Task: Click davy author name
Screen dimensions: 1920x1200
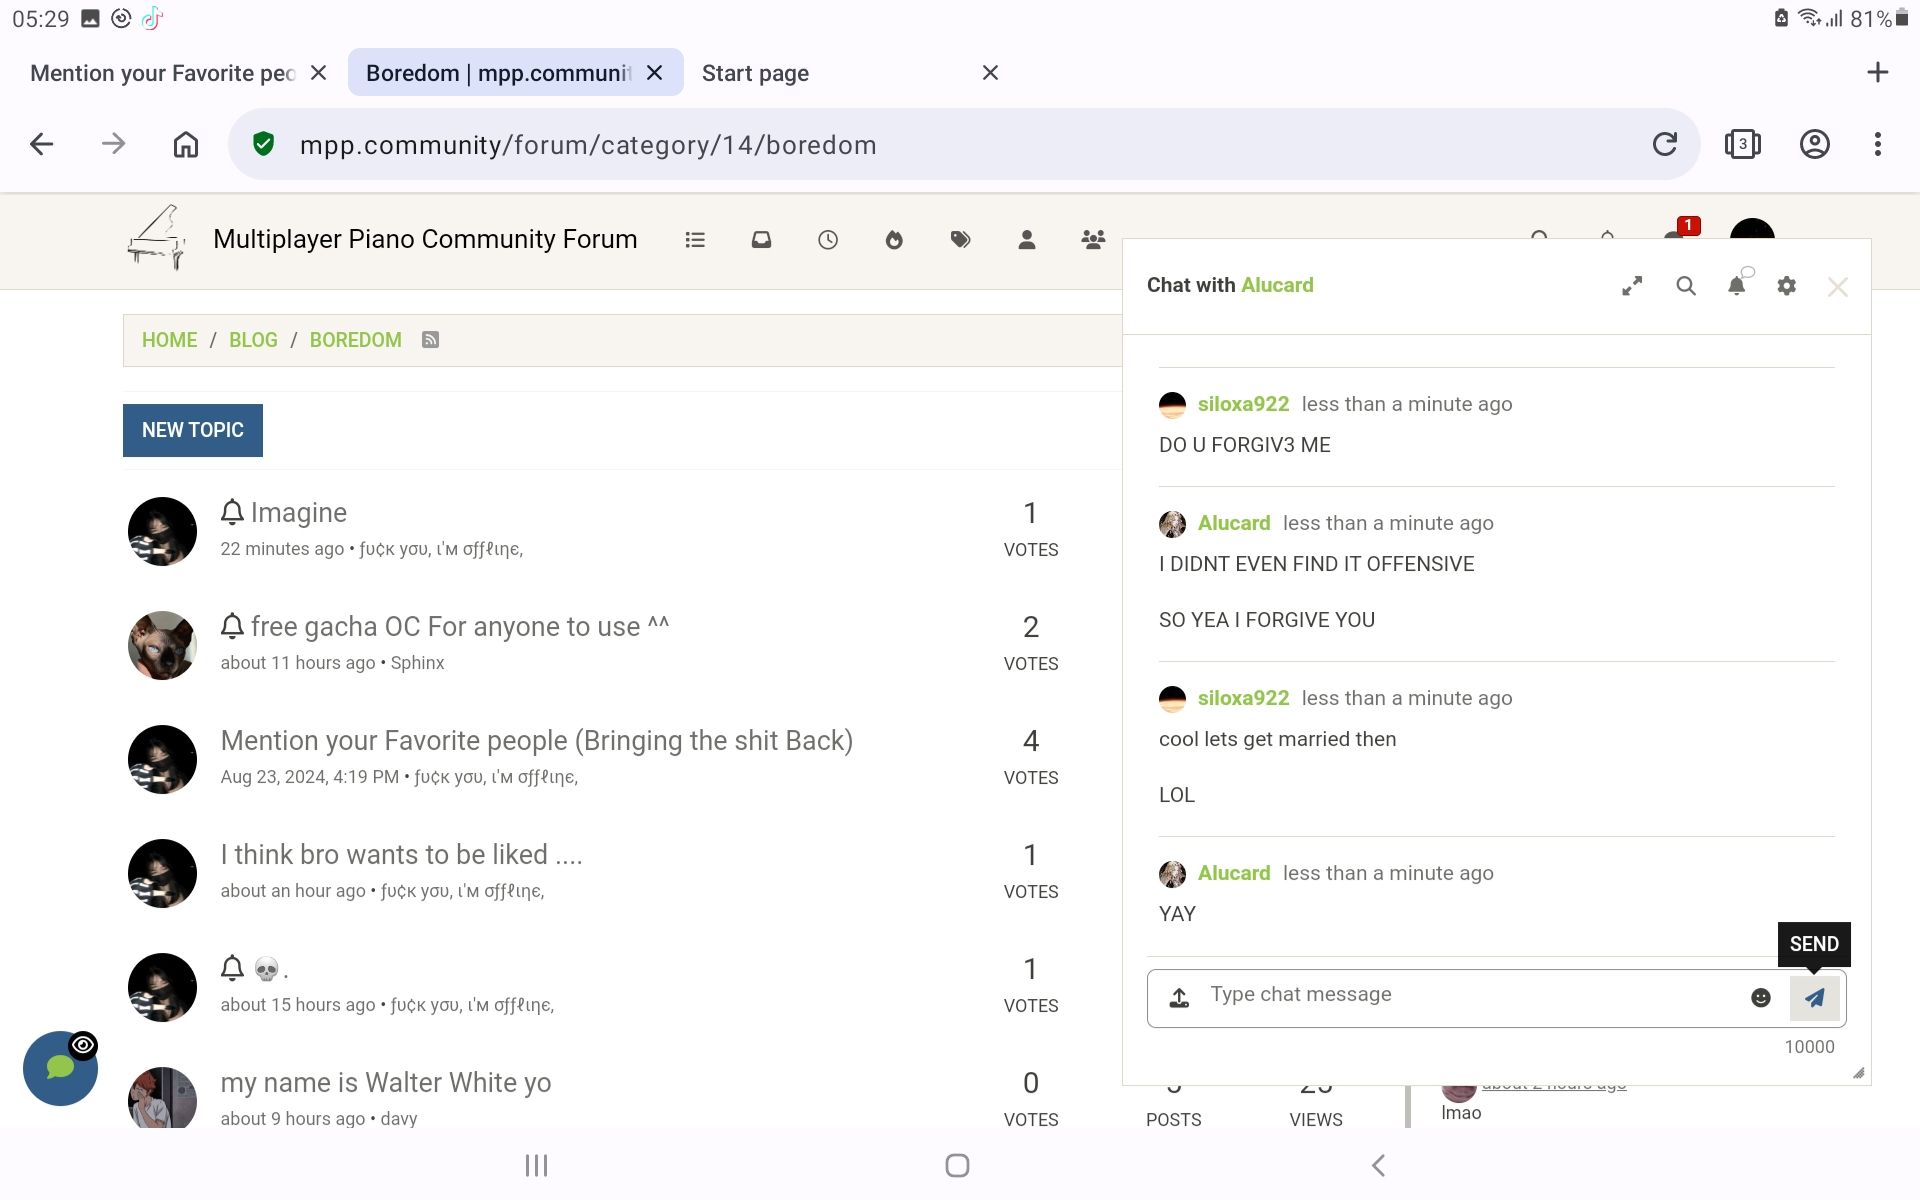Action: pos(399,1119)
